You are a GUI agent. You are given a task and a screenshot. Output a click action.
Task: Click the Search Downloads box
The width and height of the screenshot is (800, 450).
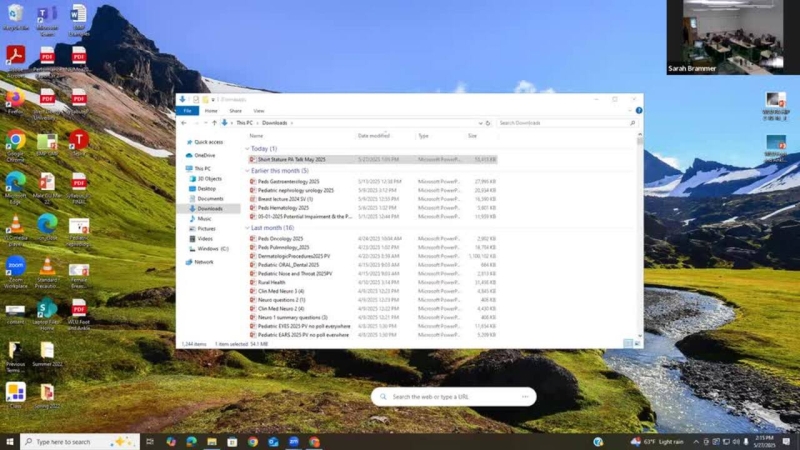point(565,122)
